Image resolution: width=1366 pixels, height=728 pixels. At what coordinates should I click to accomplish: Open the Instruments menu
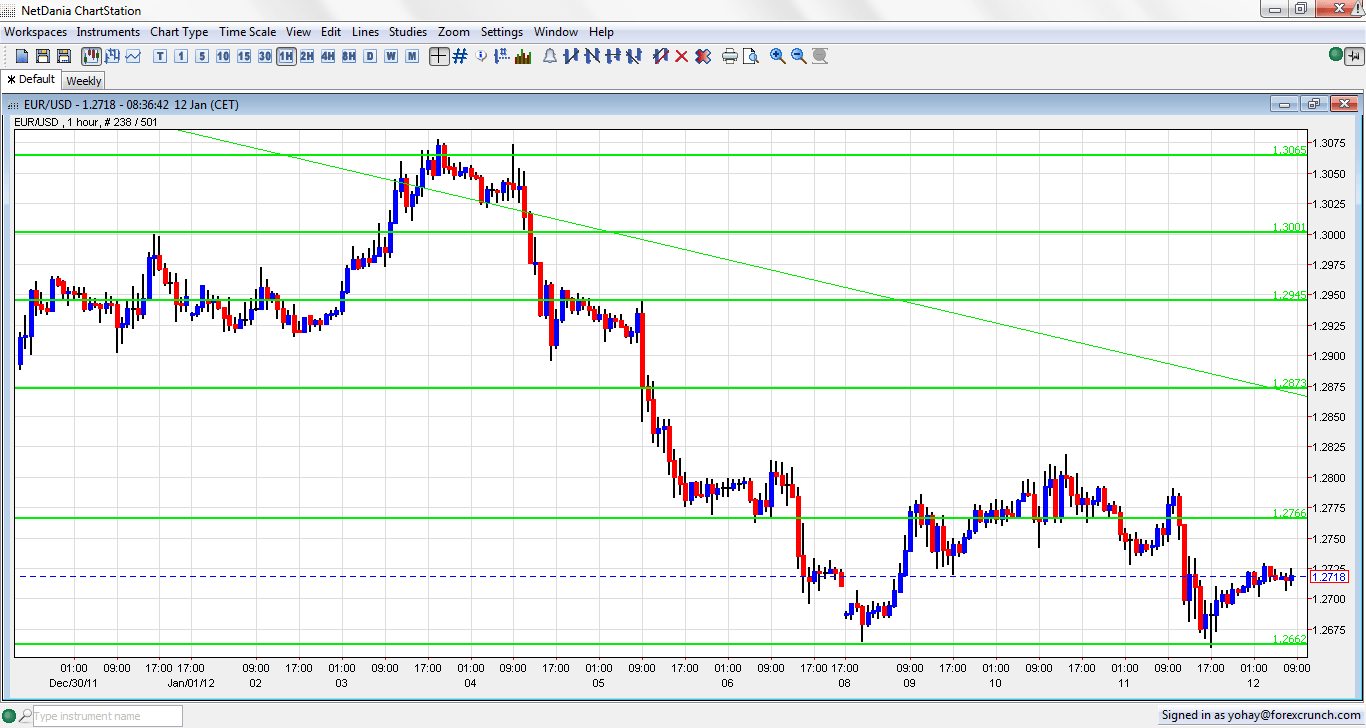[108, 32]
